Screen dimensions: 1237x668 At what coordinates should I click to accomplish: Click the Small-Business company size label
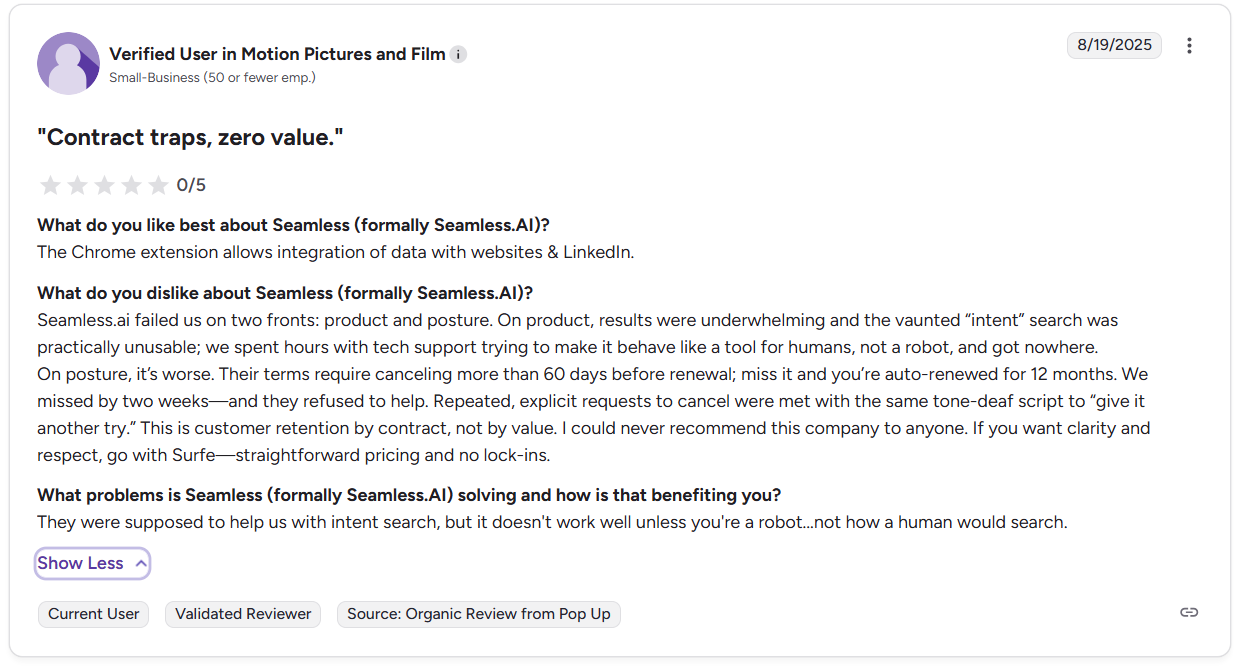pos(212,77)
